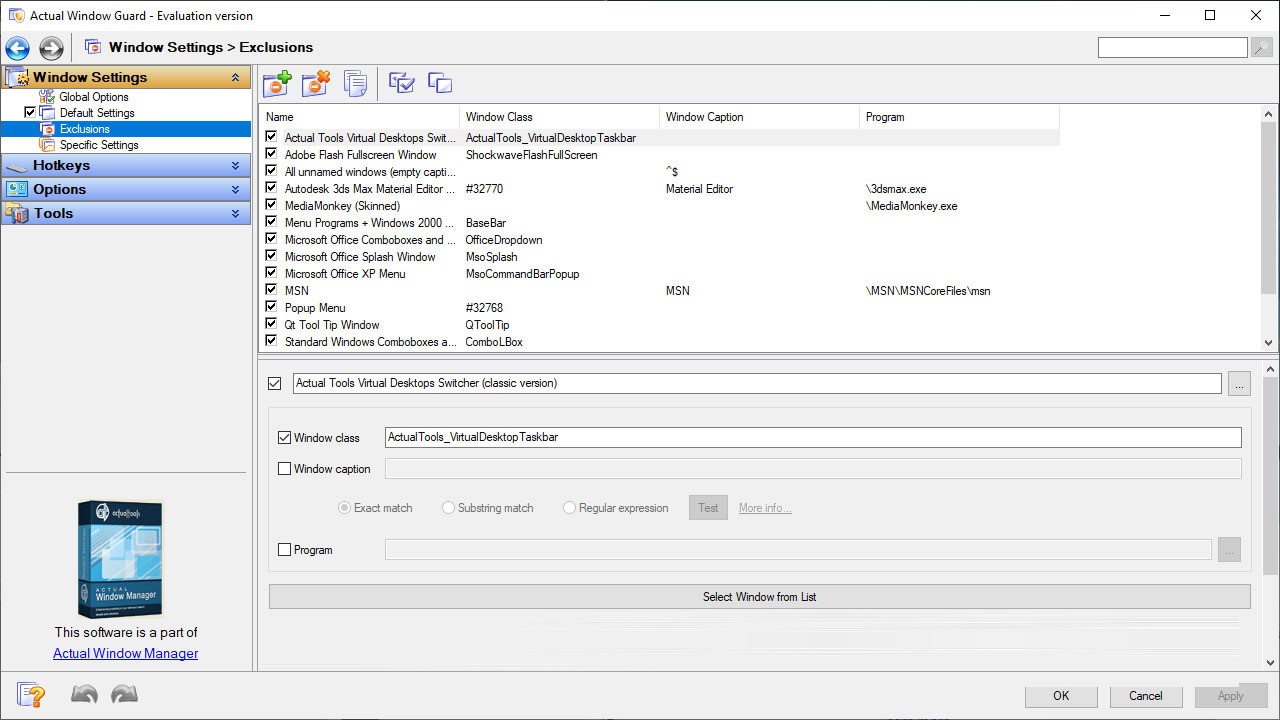Uncheck the Adobe Flash Fullscreen Window exclusion

click(270, 155)
